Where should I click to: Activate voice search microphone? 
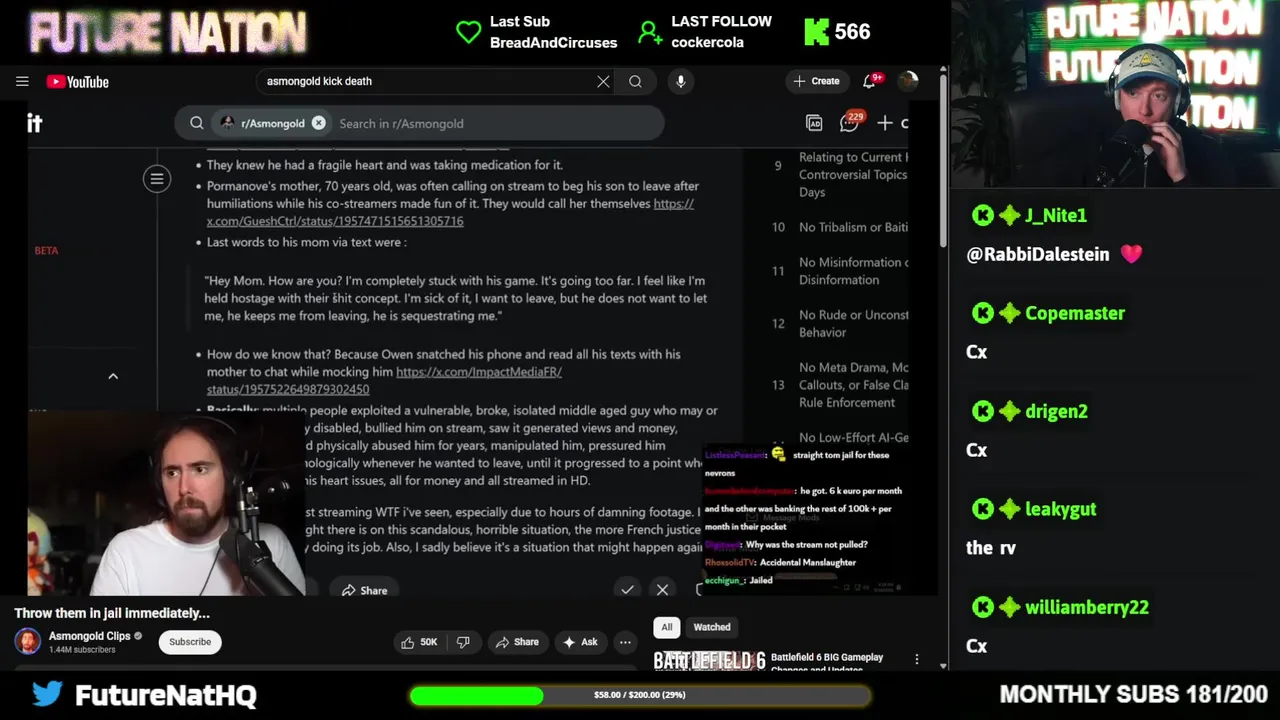[681, 82]
